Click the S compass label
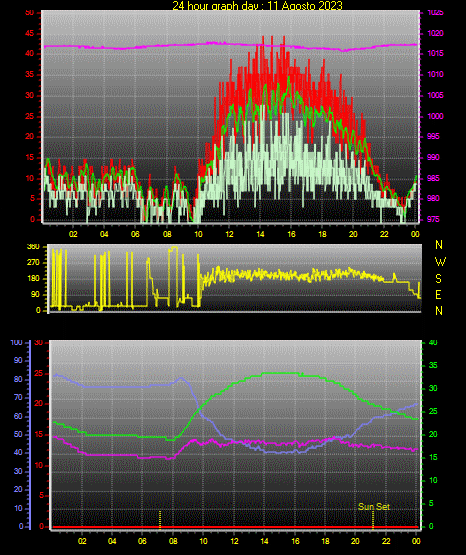466x555 pixels. 438,279
